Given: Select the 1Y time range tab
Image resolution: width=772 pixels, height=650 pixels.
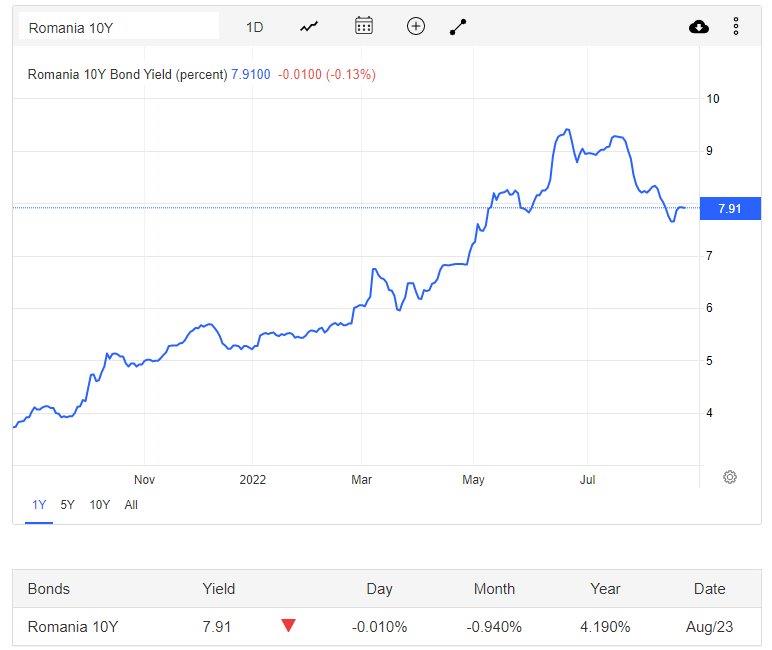Looking at the screenshot, I should (x=39, y=505).
